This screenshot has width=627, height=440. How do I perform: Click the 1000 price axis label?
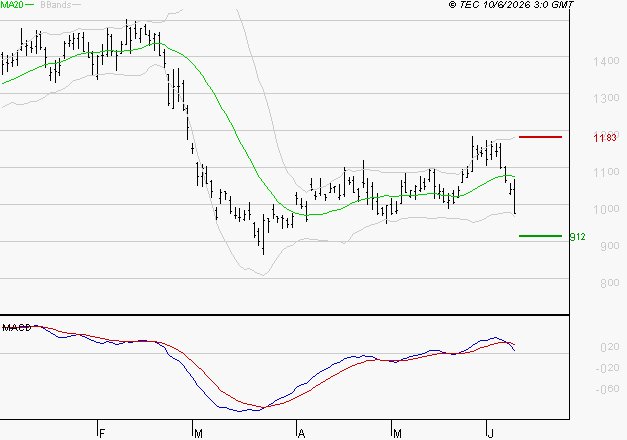point(606,209)
